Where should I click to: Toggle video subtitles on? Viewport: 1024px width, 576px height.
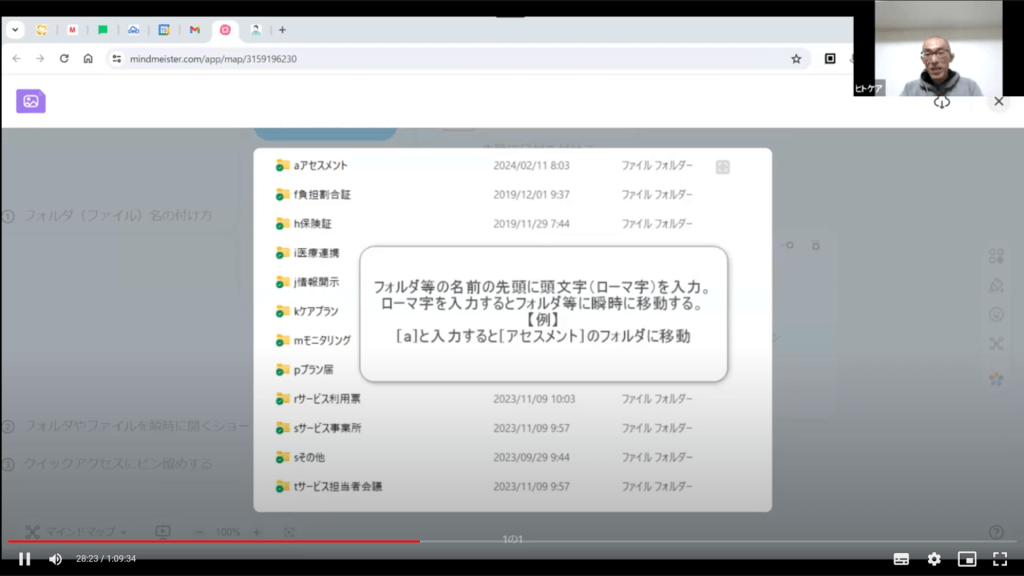[901, 558]
